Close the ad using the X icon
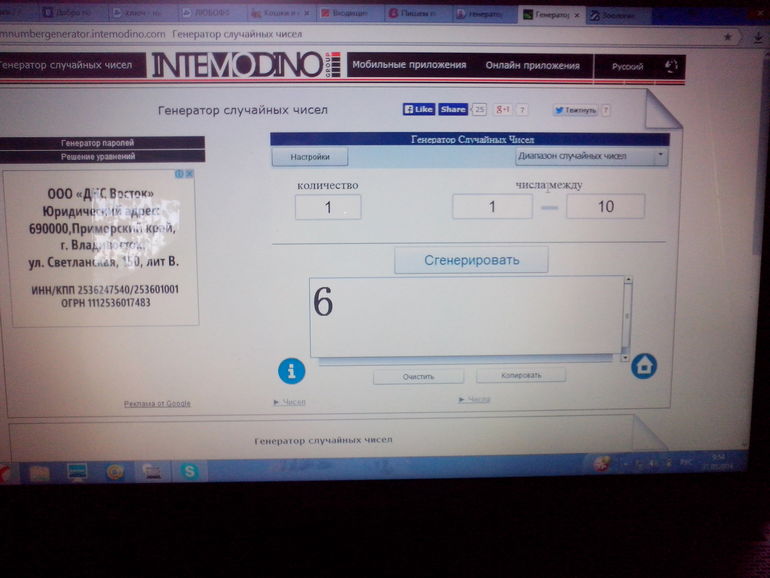Viewport: 770px width, 578px height. [x=189, y=174]
